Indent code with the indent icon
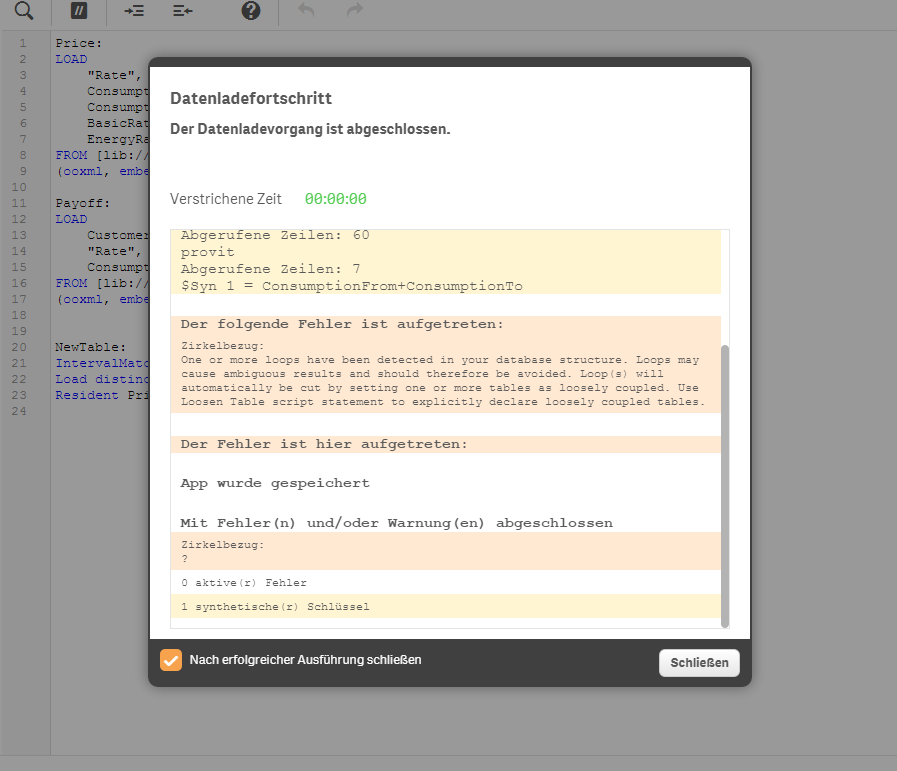 coord(134,10)
